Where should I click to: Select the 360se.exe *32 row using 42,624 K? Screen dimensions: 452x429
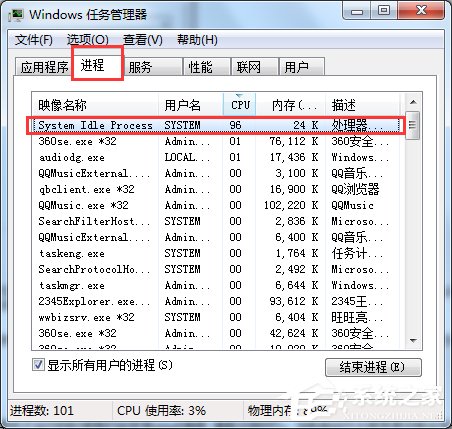(216, 333)
